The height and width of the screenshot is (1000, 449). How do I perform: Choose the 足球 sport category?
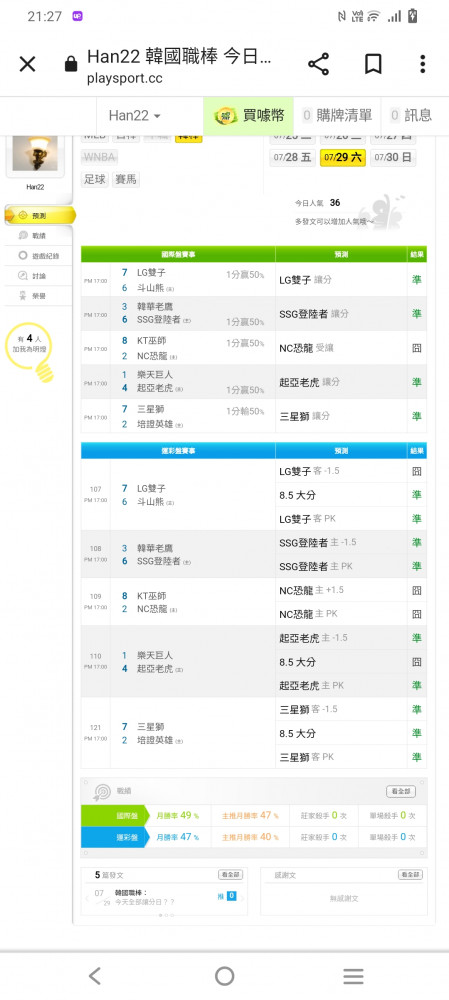[94, 179]
